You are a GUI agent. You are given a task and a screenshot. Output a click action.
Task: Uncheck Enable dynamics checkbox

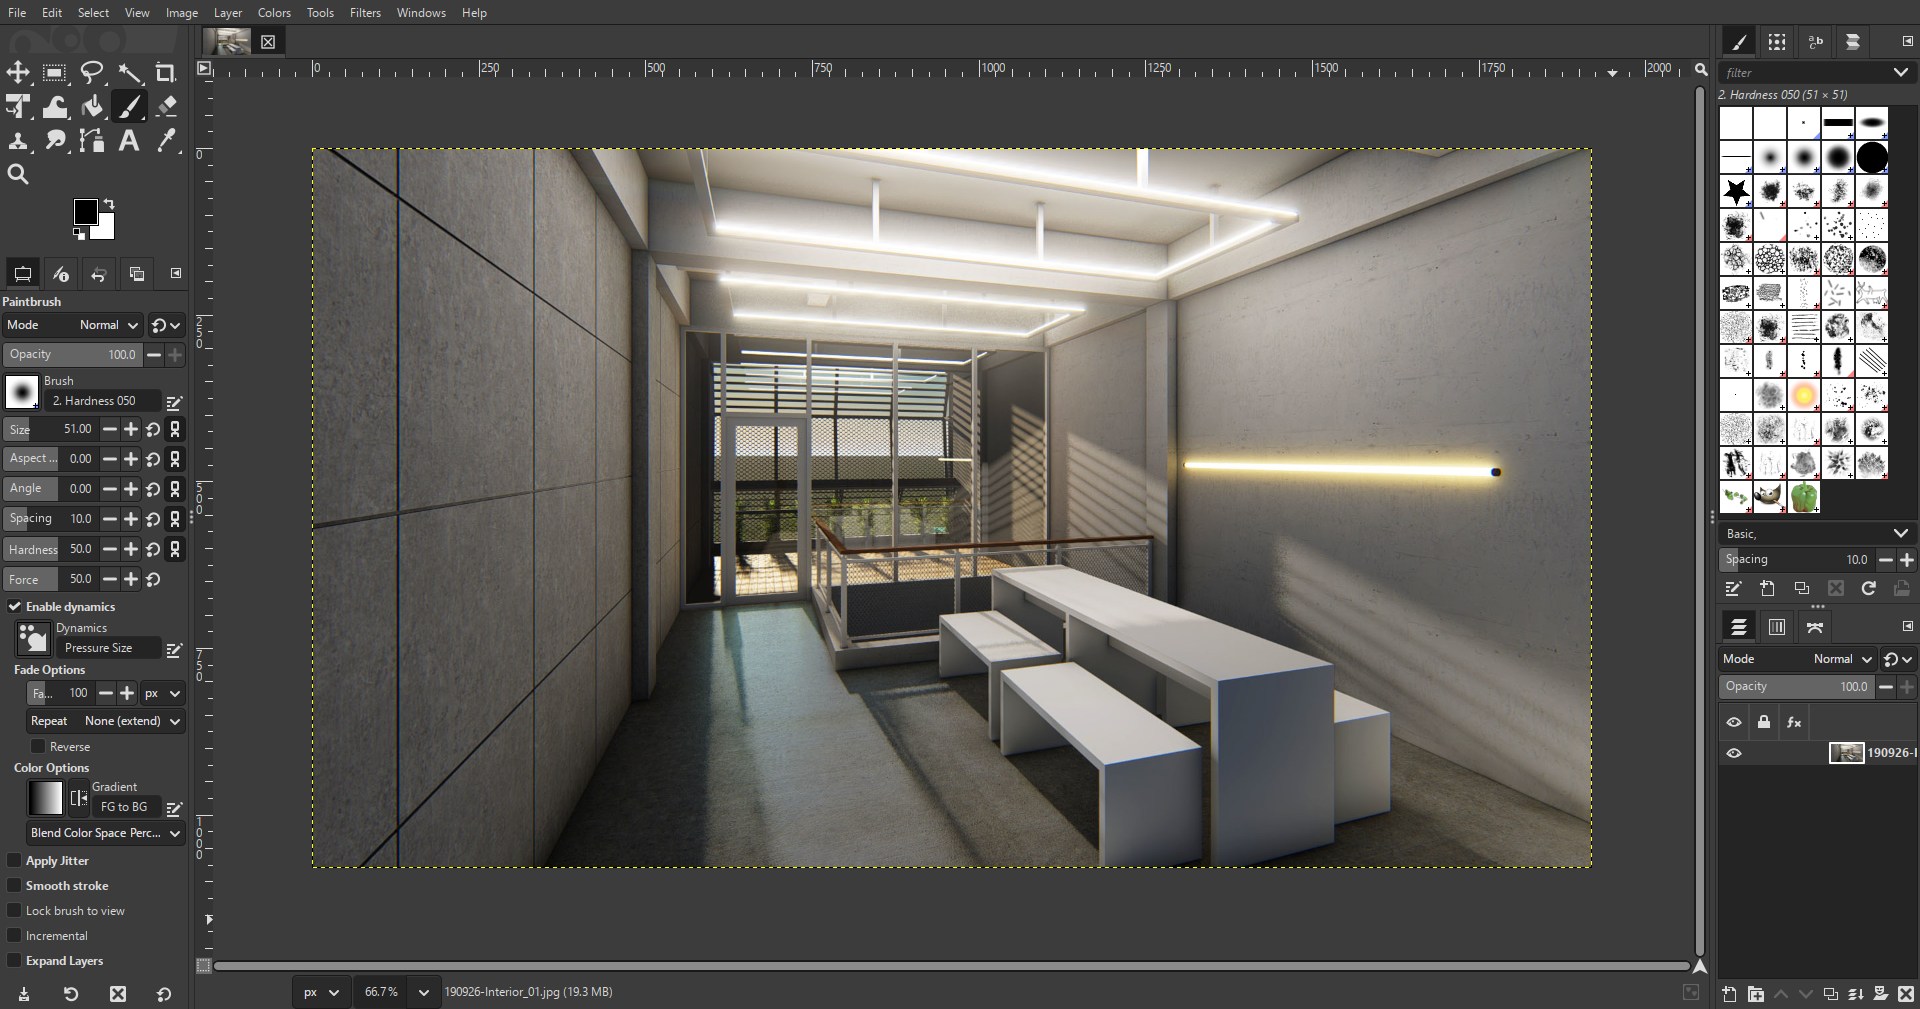click(x=15, y=606)
